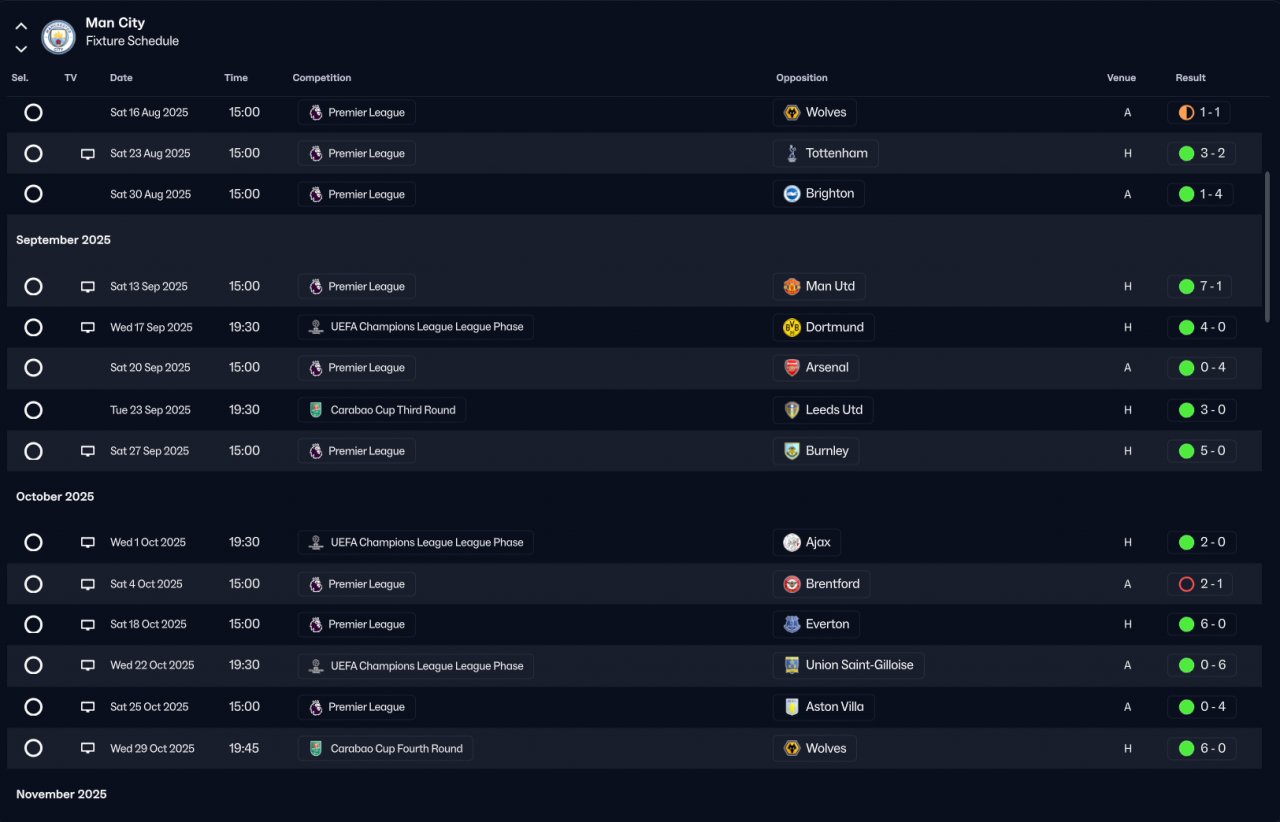Viewport: 1280px width, 822px height.
Task: Click the TV icon on the 29 Oct Wolves row
Action: [88, 748]
